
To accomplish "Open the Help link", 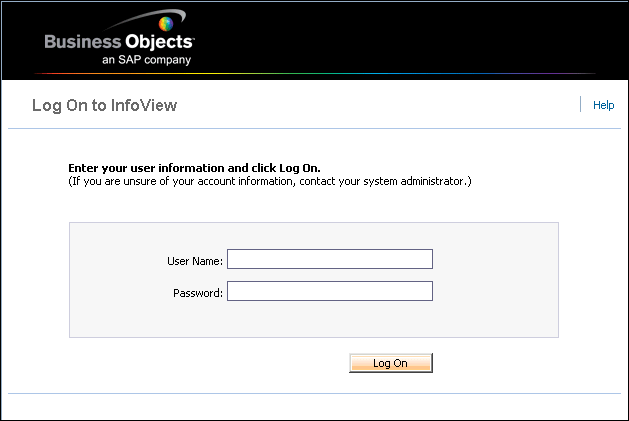I will click(x=603, y=105).
